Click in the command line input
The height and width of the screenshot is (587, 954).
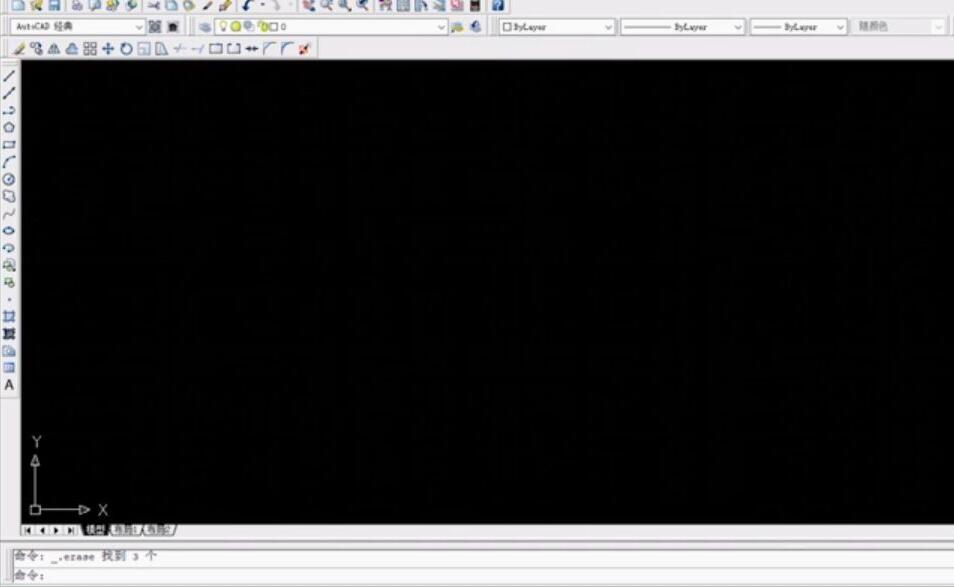point(483,575)
